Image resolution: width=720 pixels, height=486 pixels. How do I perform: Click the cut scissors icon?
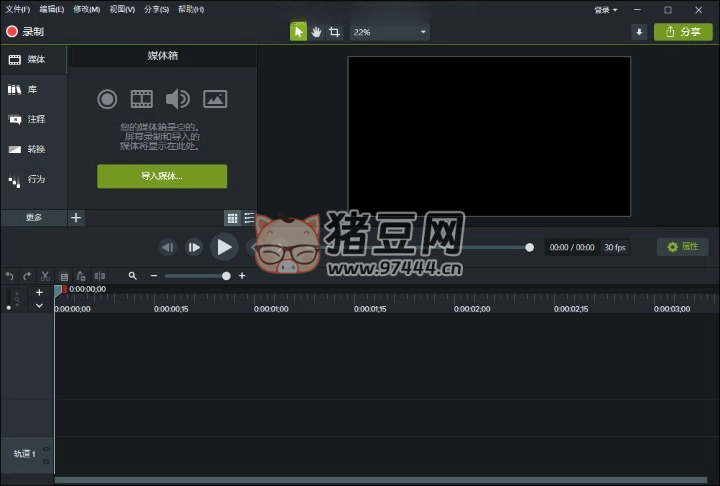pyautogui.click(x=45, y=276)
